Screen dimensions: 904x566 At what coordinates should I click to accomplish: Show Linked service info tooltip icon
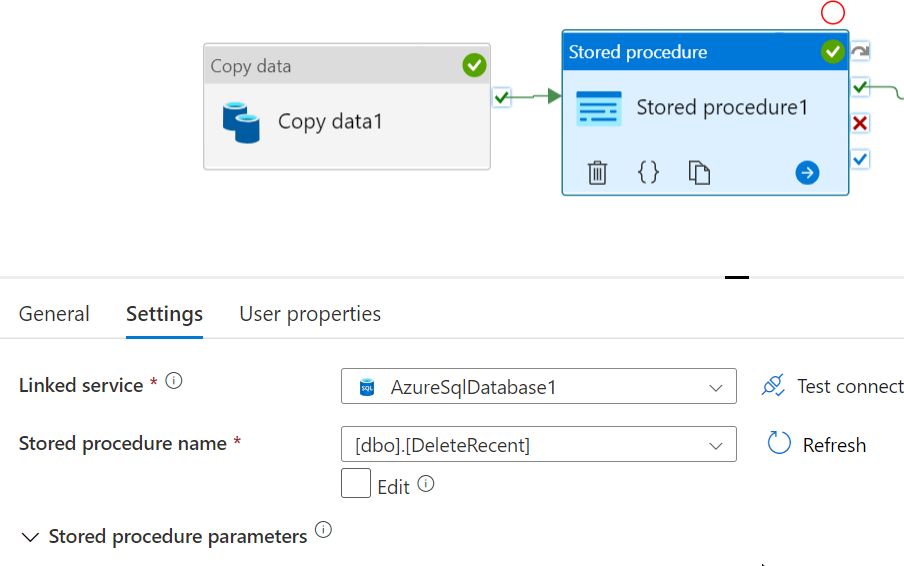tap(174, 380)
